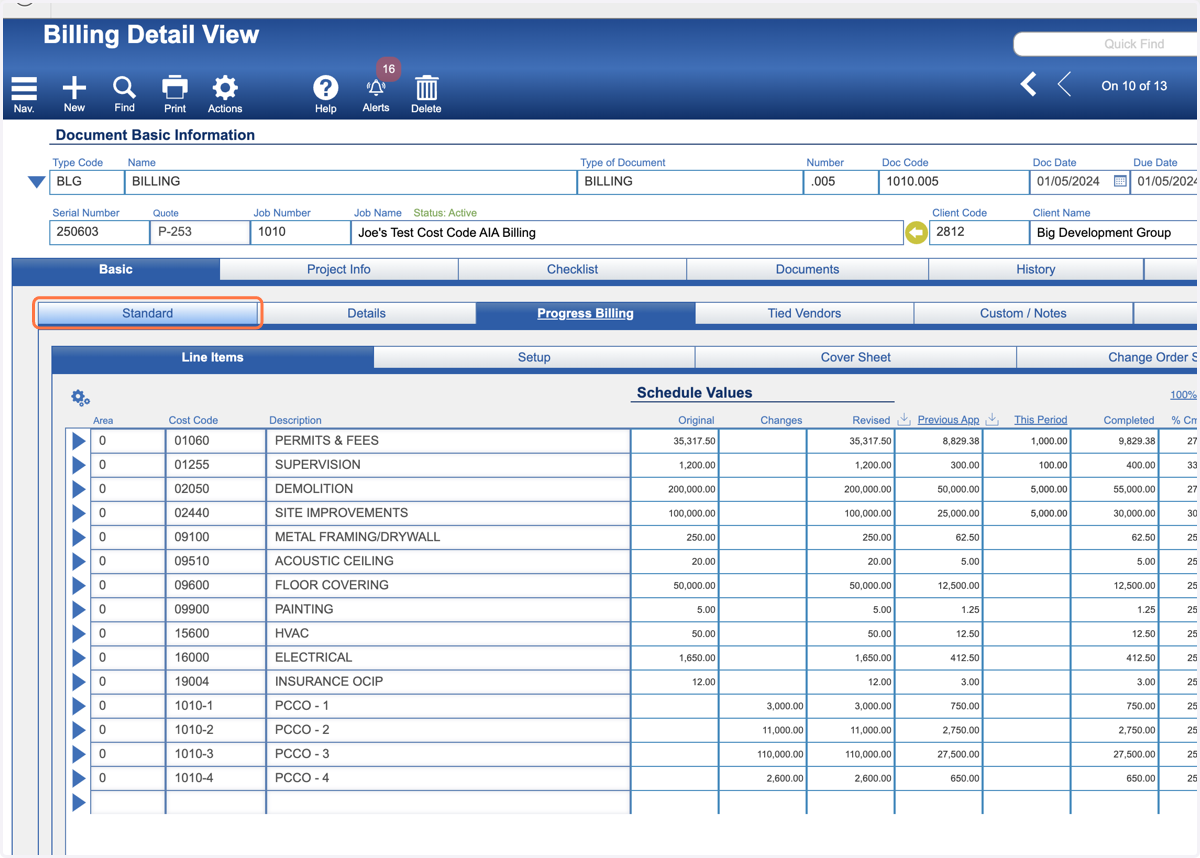Image resolution: width=1200 pixels, height=858 pixels.
Task: Go to first record bold arrow
Action: 1028,85
